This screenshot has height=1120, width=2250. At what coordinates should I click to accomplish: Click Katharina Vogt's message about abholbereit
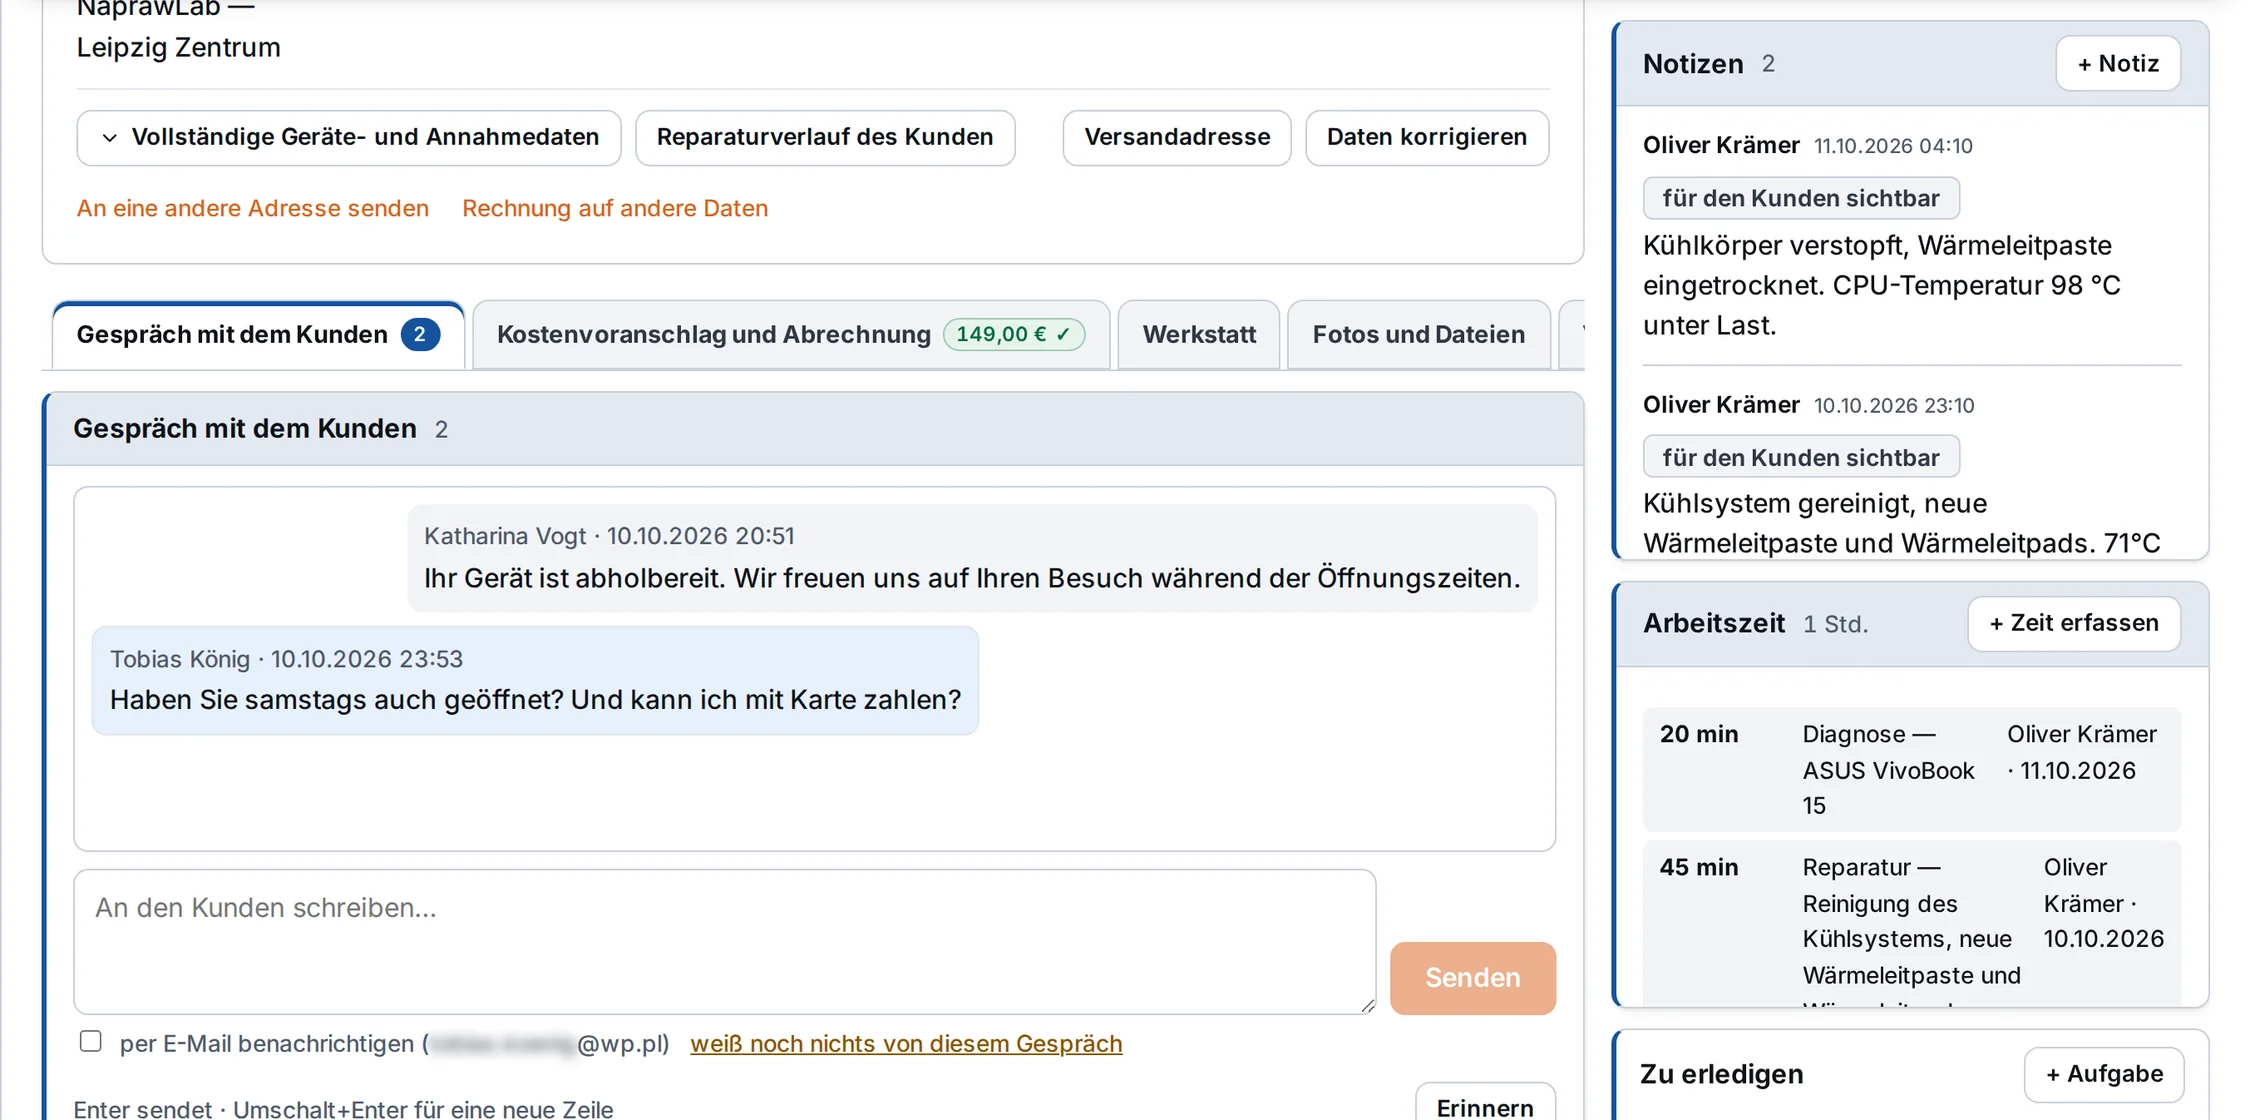point(972,557)
